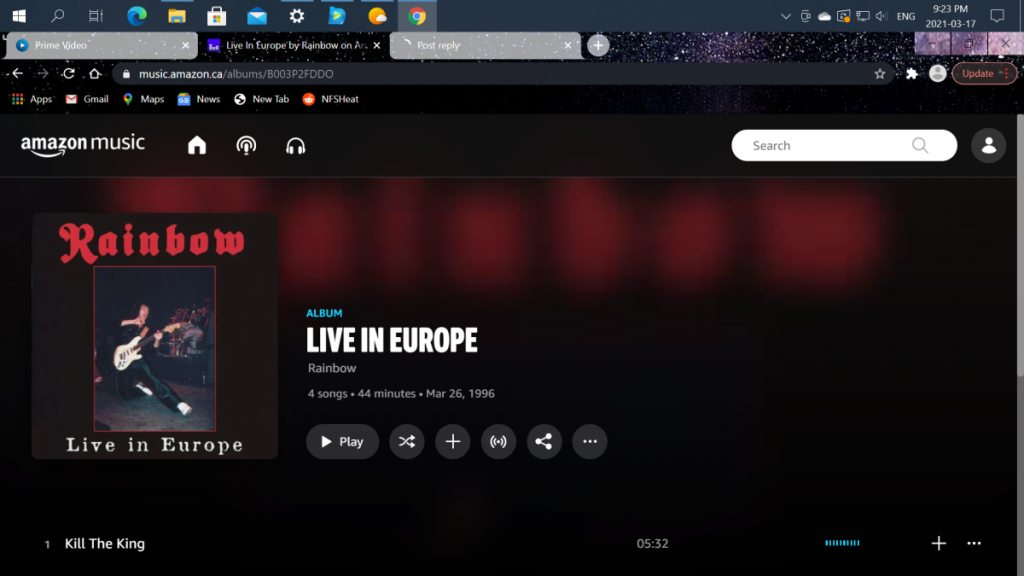Open the Rainbow artist link
Image resolution: width=1024 pixels, height=576 pixels.
332,368
